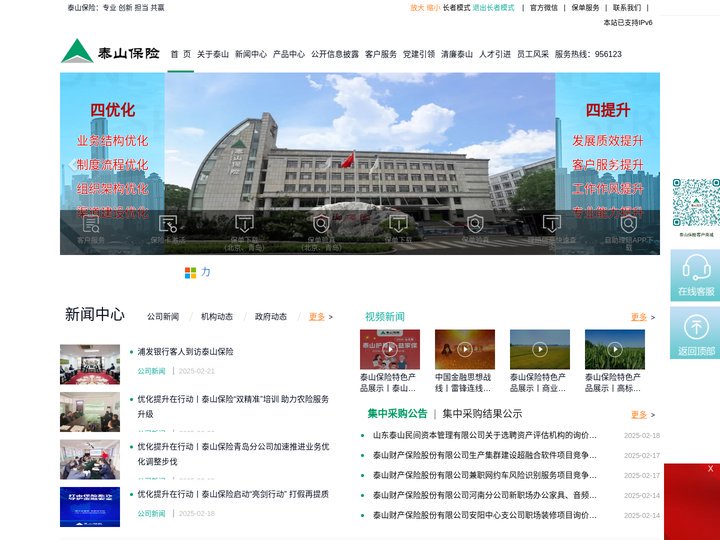
Task: Click 更多 in 新闻中心 section
Action: point(317,317)
